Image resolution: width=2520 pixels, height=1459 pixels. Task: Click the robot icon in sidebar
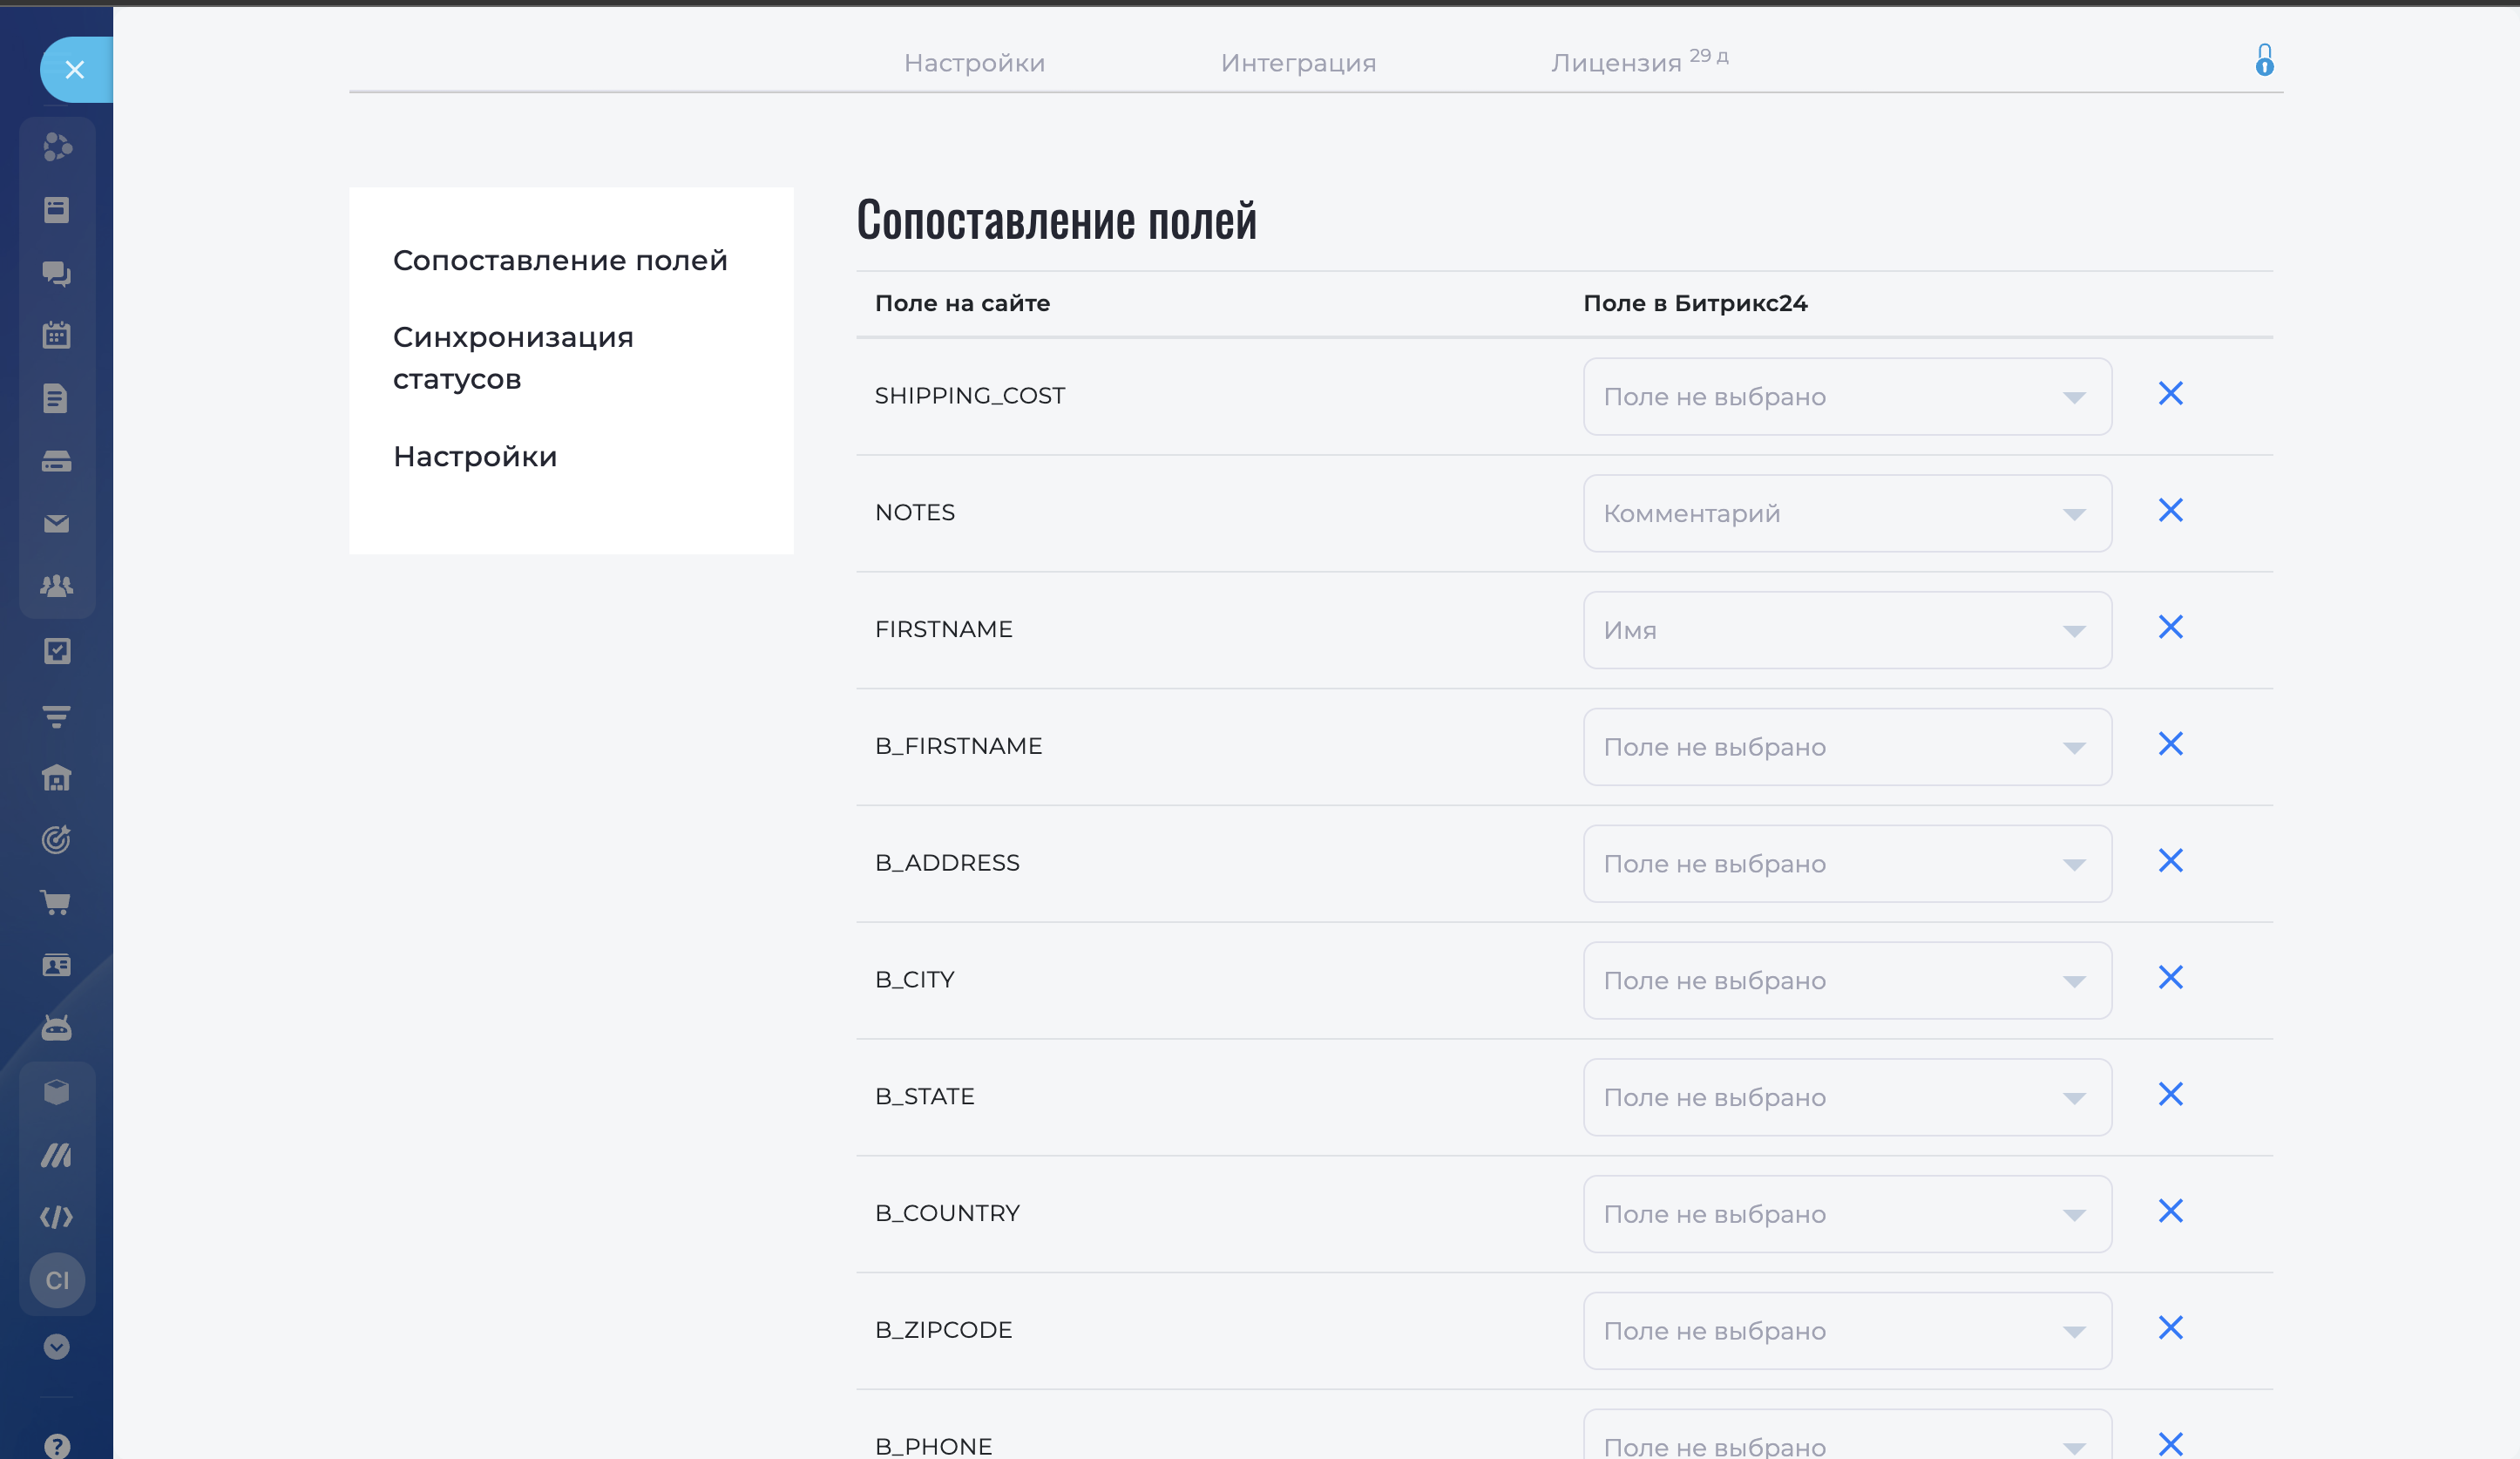tap(56, 1028)
